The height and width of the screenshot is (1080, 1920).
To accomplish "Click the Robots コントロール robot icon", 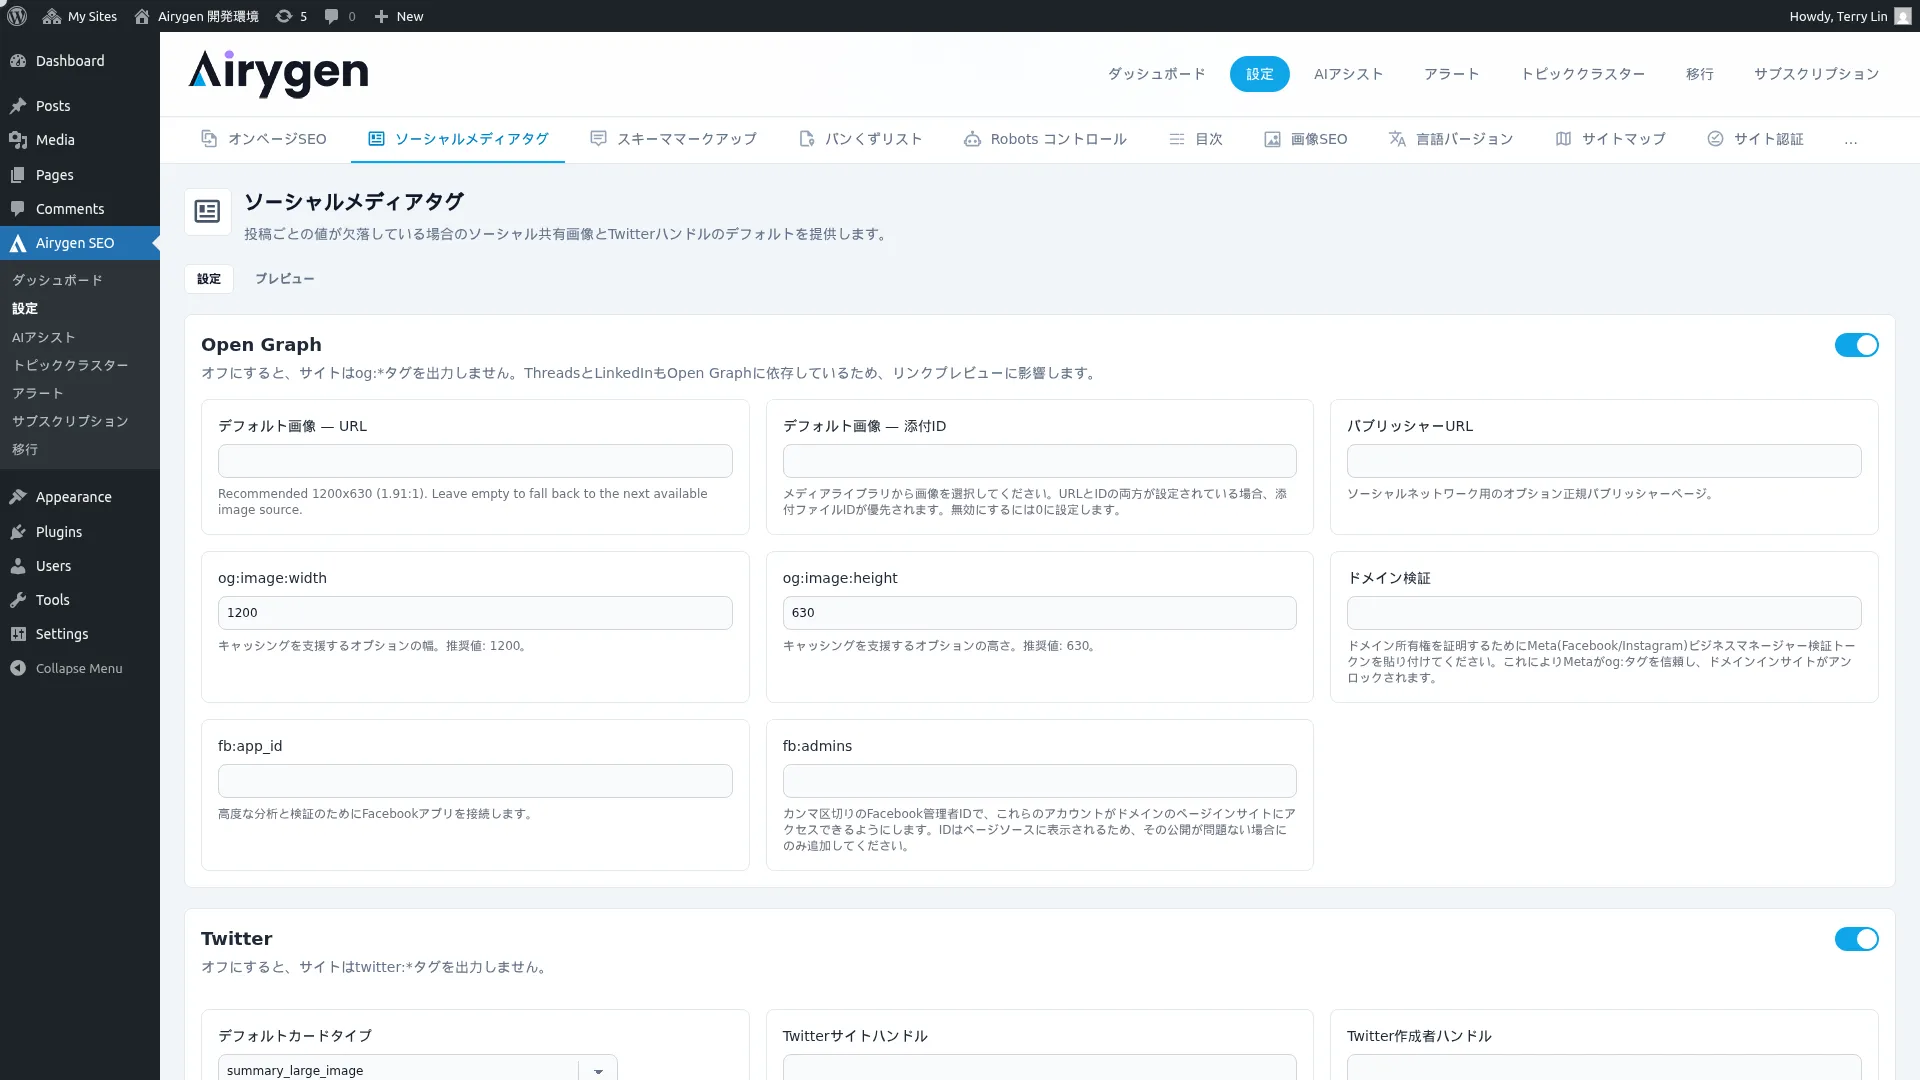I will [972, 139].
